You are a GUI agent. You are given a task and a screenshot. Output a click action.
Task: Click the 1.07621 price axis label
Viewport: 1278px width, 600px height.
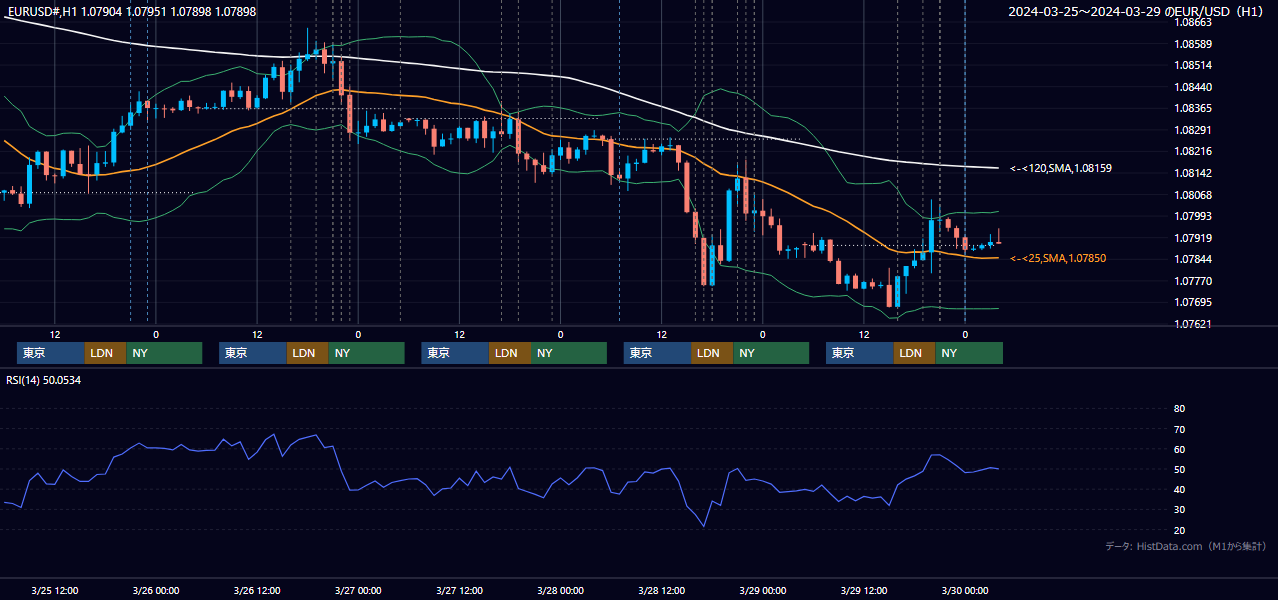pyautogui.click(x=1194, y=324)
